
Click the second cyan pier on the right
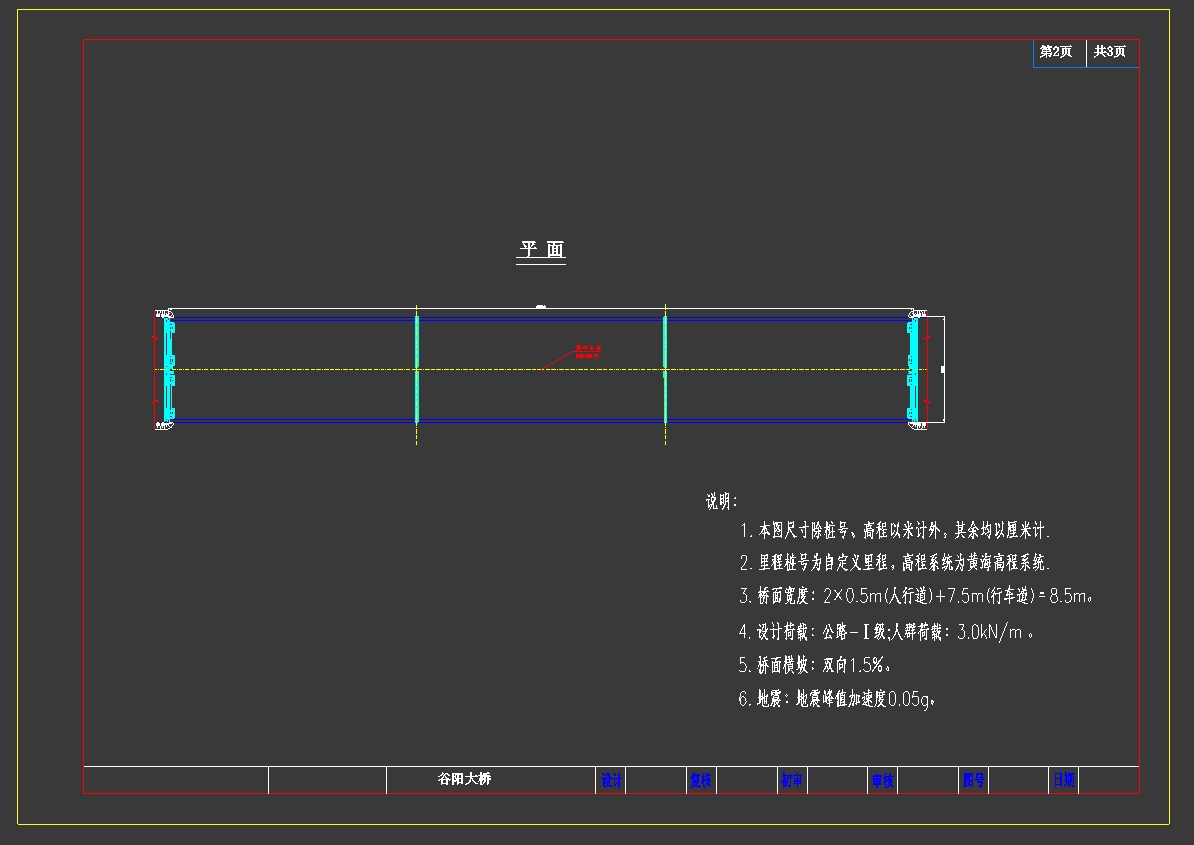(x=665, y=369)
